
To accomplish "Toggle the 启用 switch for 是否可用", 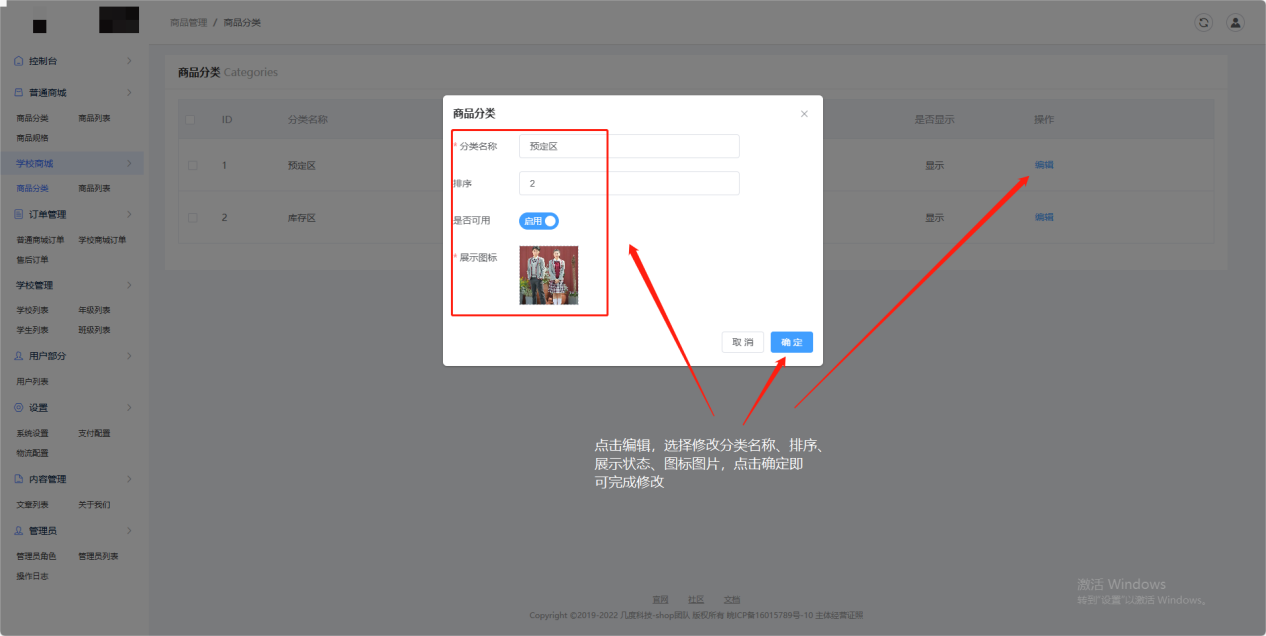I will click(x=538, y=219).
